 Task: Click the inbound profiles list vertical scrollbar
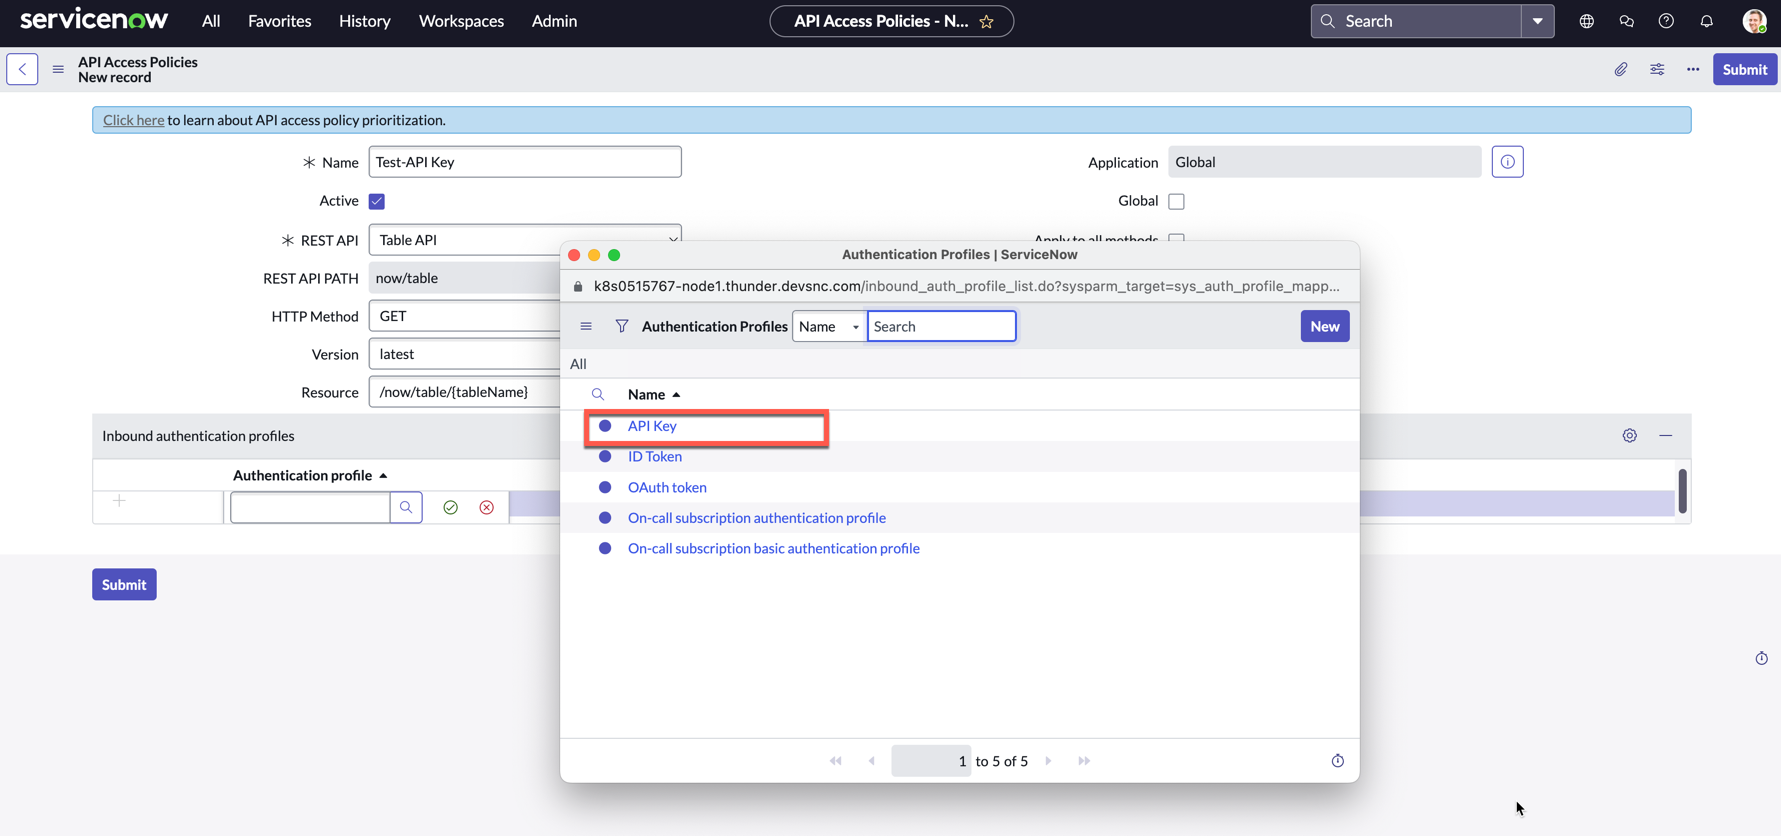click(1683, 491)
